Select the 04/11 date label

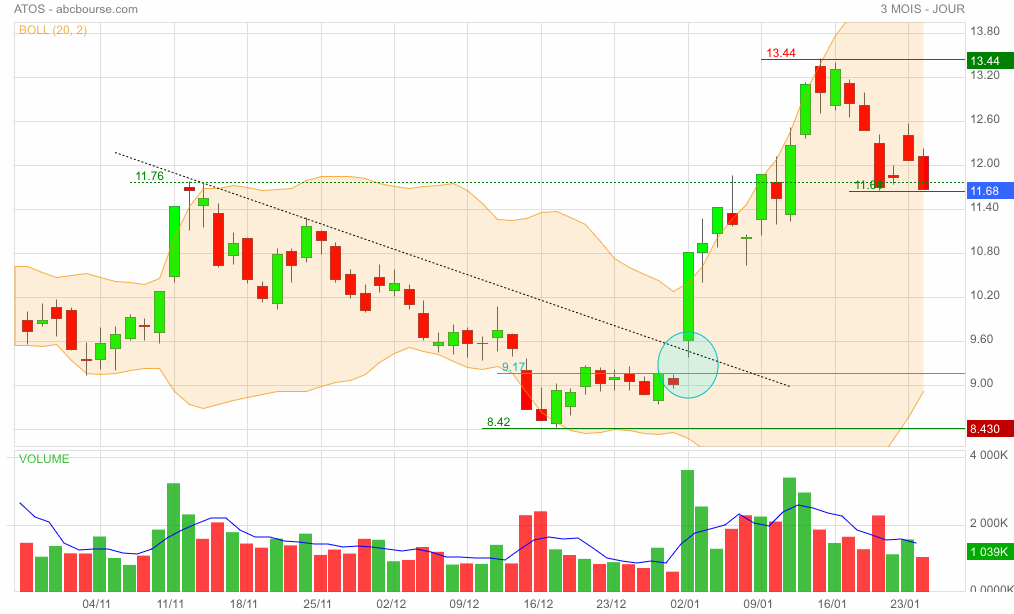tap(96, 604)
